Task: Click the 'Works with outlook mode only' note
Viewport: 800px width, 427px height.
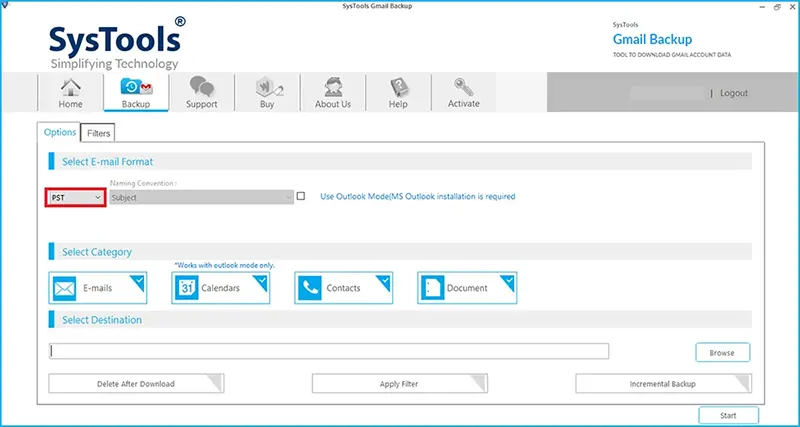Action: coord(225,265)
